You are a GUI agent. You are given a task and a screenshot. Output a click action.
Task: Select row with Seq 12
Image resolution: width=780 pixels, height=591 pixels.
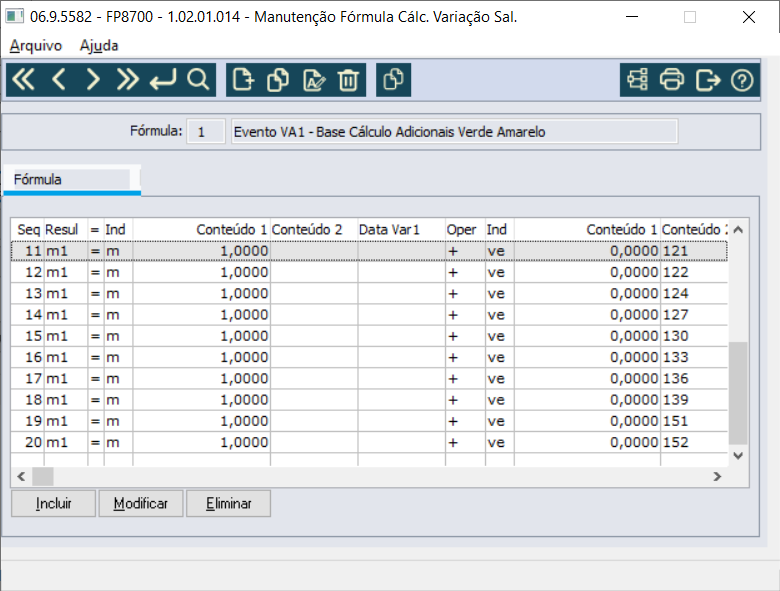coord(369,273)
